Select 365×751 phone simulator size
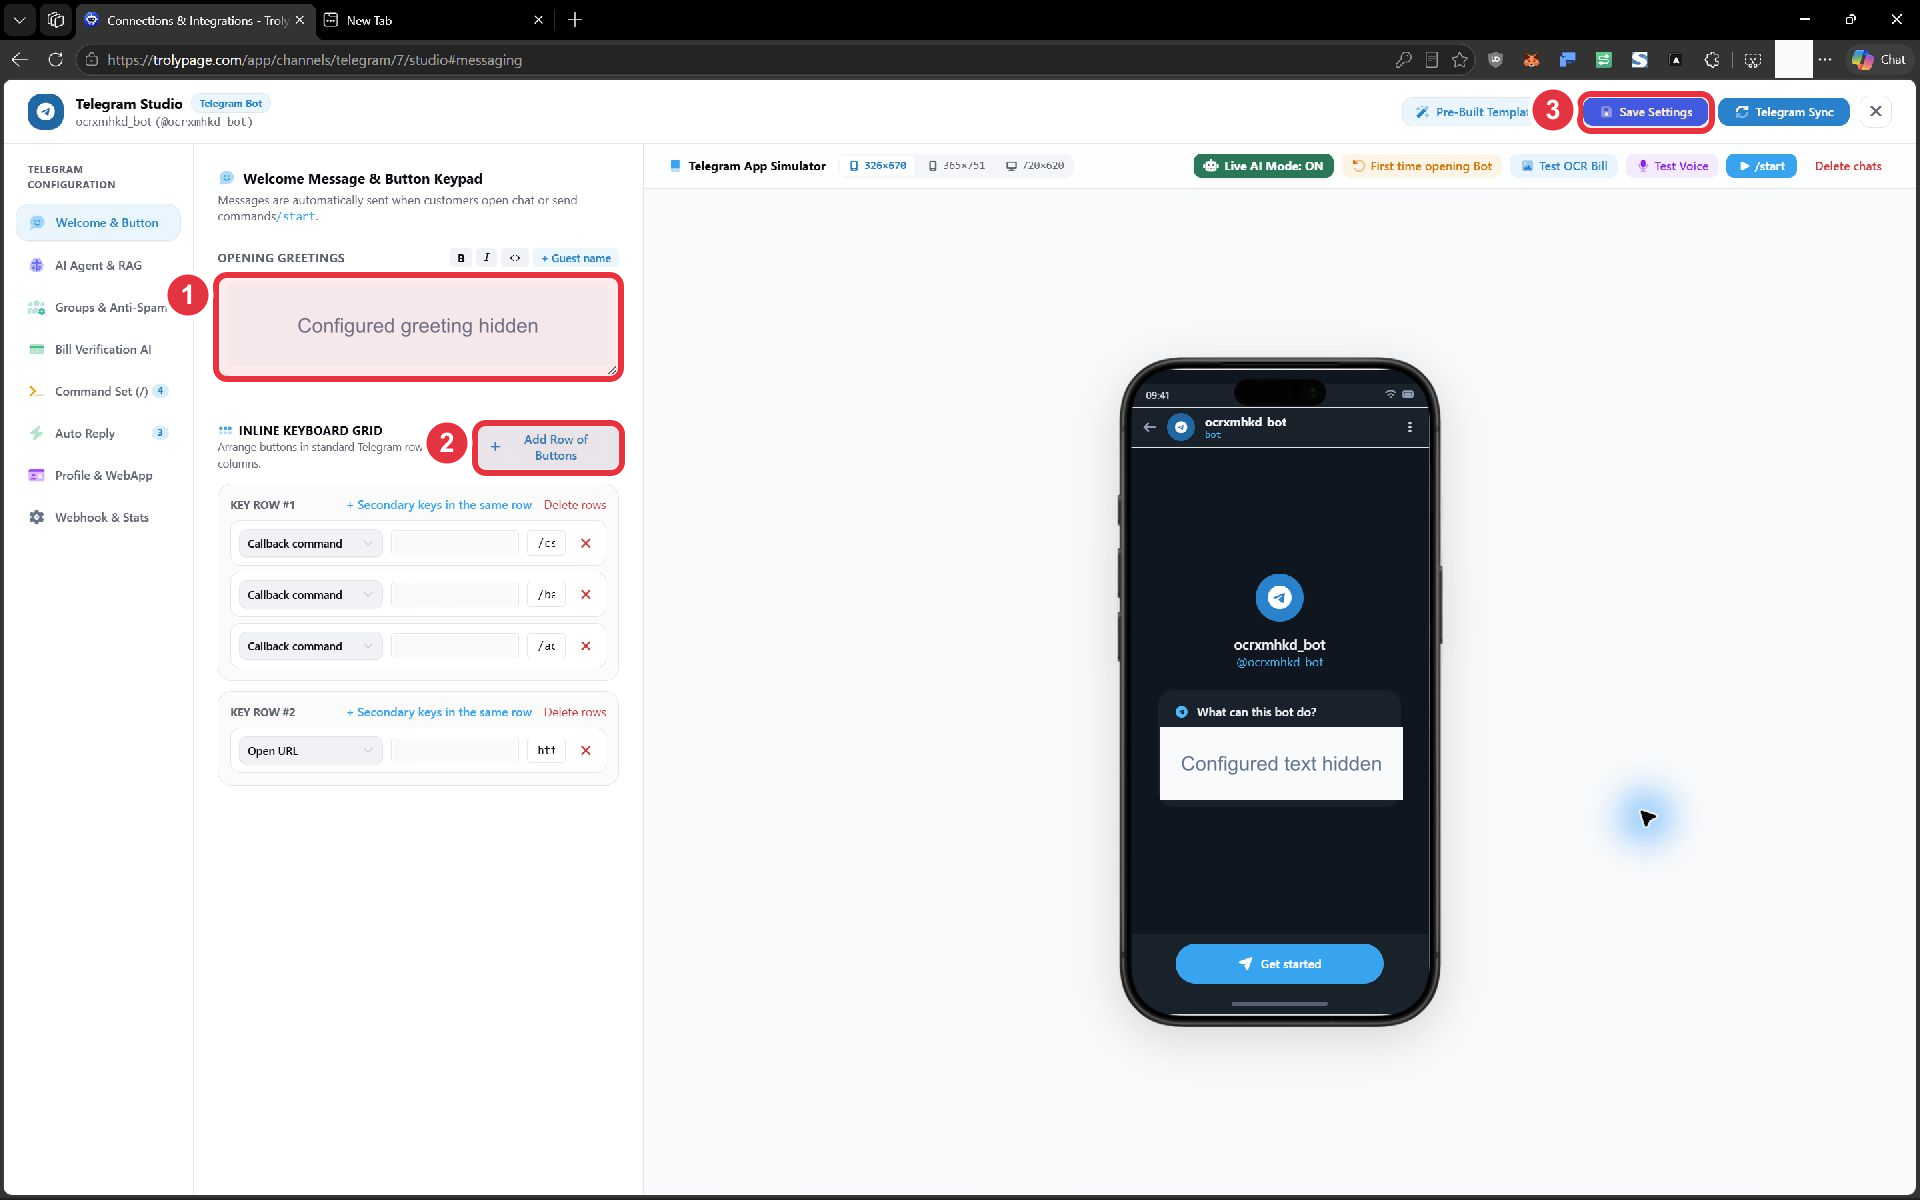1920x1200 pixels. click(957, 166)
